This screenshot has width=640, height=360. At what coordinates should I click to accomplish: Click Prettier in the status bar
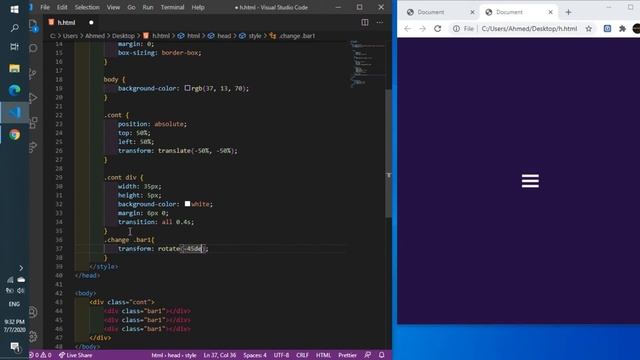pos(347,355)
